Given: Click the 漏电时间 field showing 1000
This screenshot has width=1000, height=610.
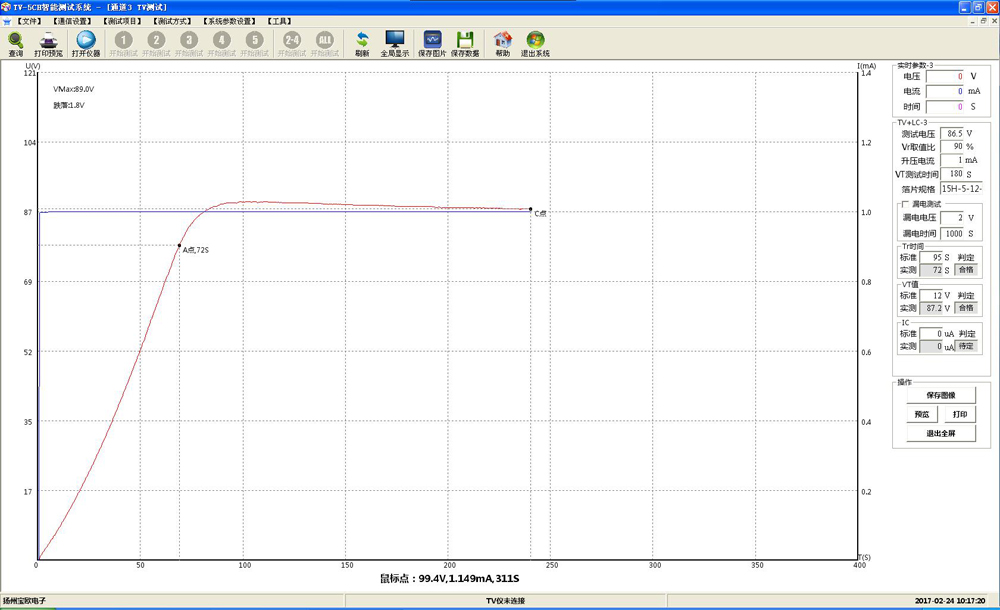Looking at the screenshot, I should (x=953, y=232).
